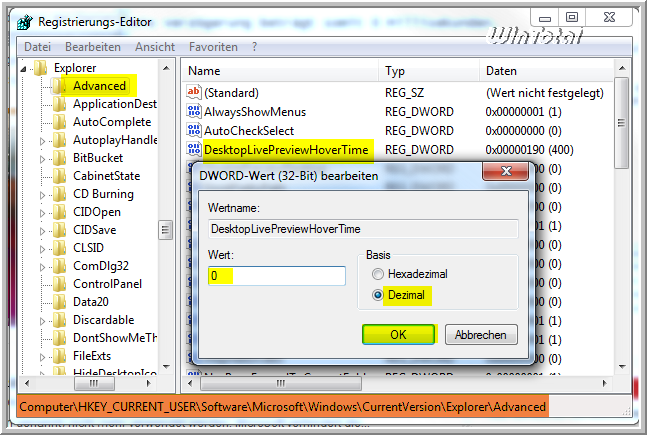Click tree pane horizontal scroll right arrow

coord(149,383)
